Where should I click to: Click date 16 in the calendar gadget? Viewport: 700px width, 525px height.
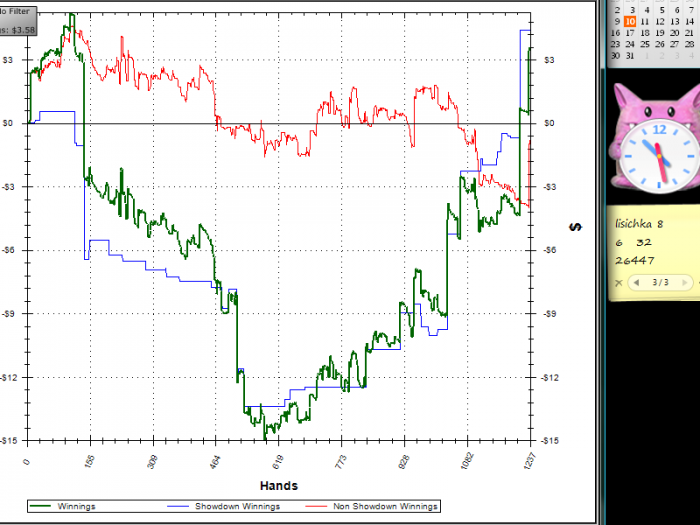pyautogui.click(x=615, y=33)
